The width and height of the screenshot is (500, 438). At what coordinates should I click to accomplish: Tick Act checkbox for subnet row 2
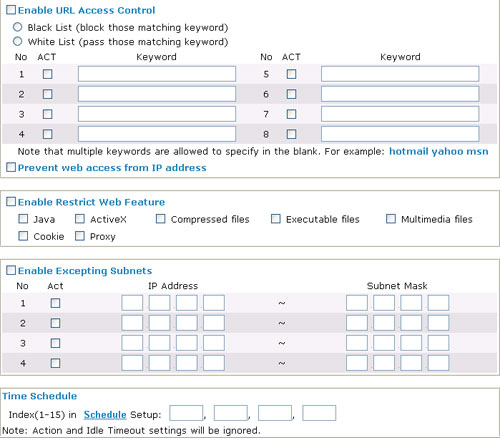tap(55, 323)
